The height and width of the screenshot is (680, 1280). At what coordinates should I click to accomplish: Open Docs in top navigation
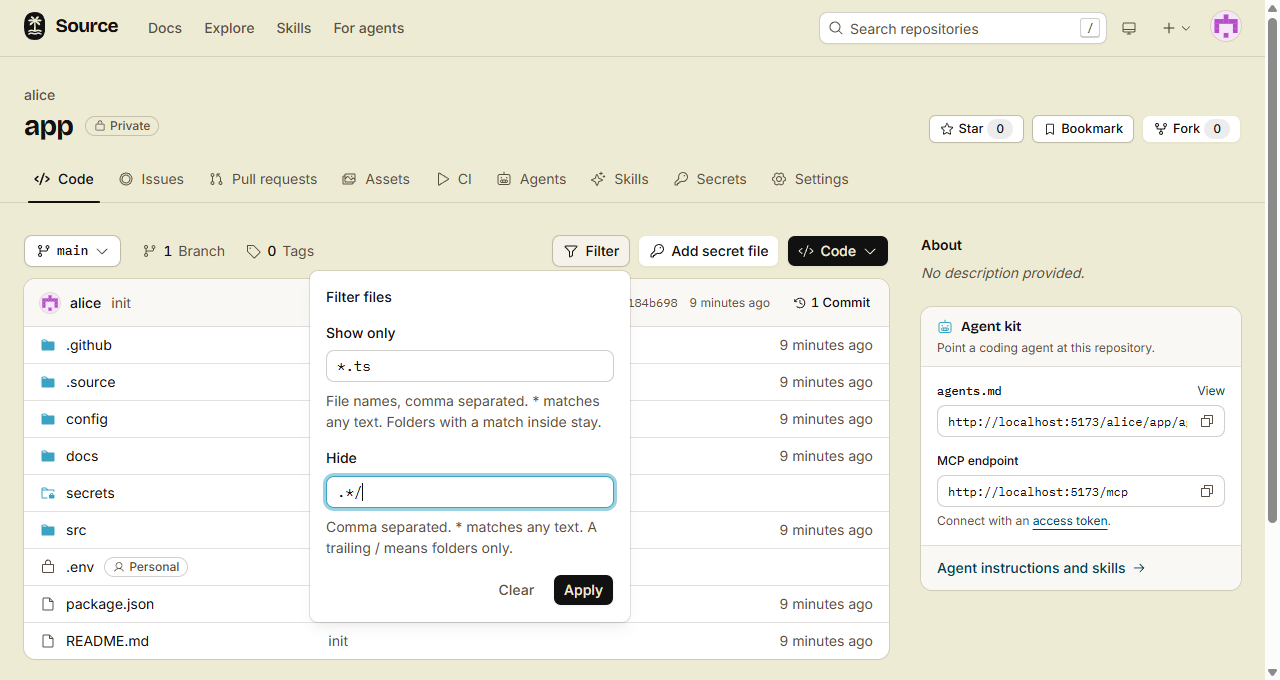[165, 28]
